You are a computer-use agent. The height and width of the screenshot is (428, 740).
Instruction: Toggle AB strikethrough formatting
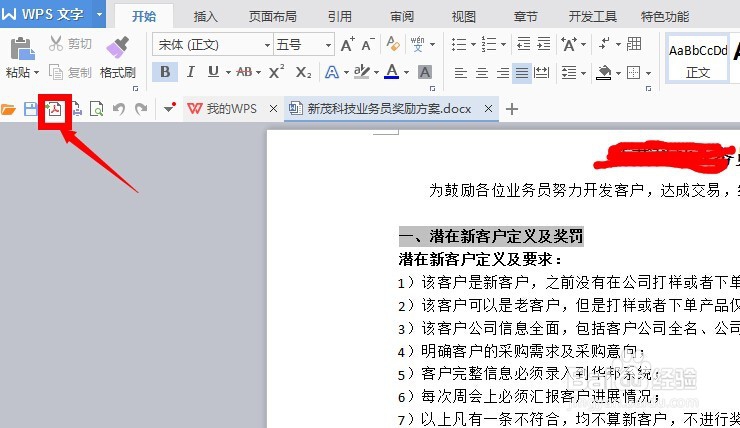click(244, 72)
